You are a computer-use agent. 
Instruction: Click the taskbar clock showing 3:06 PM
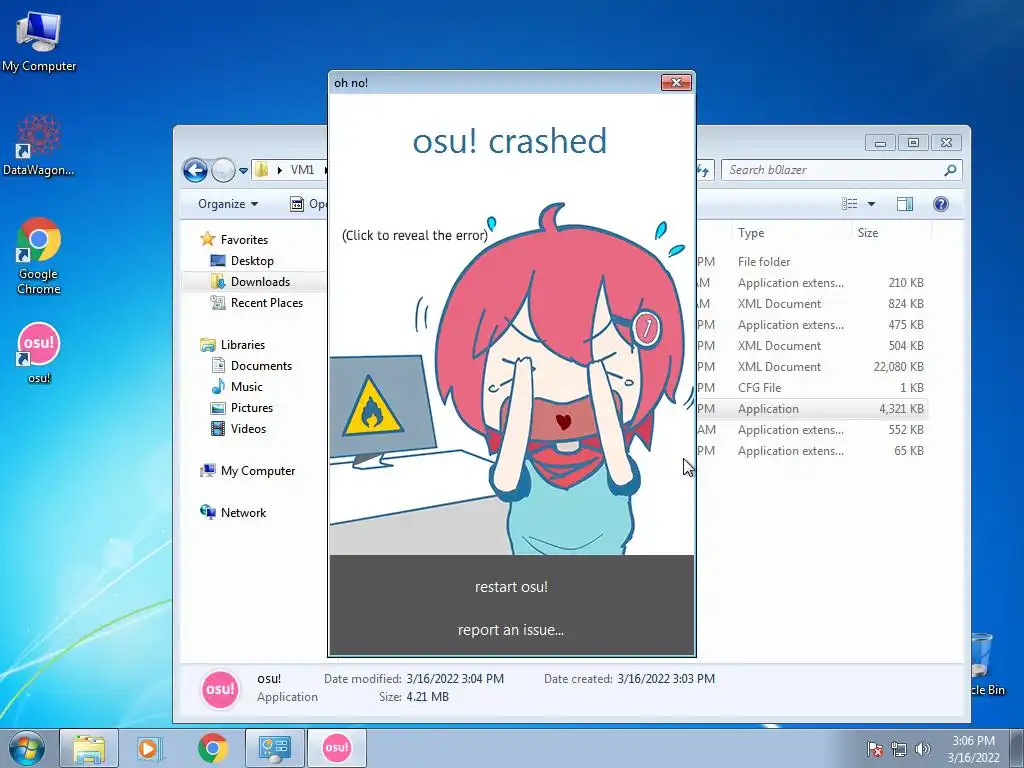973,748
